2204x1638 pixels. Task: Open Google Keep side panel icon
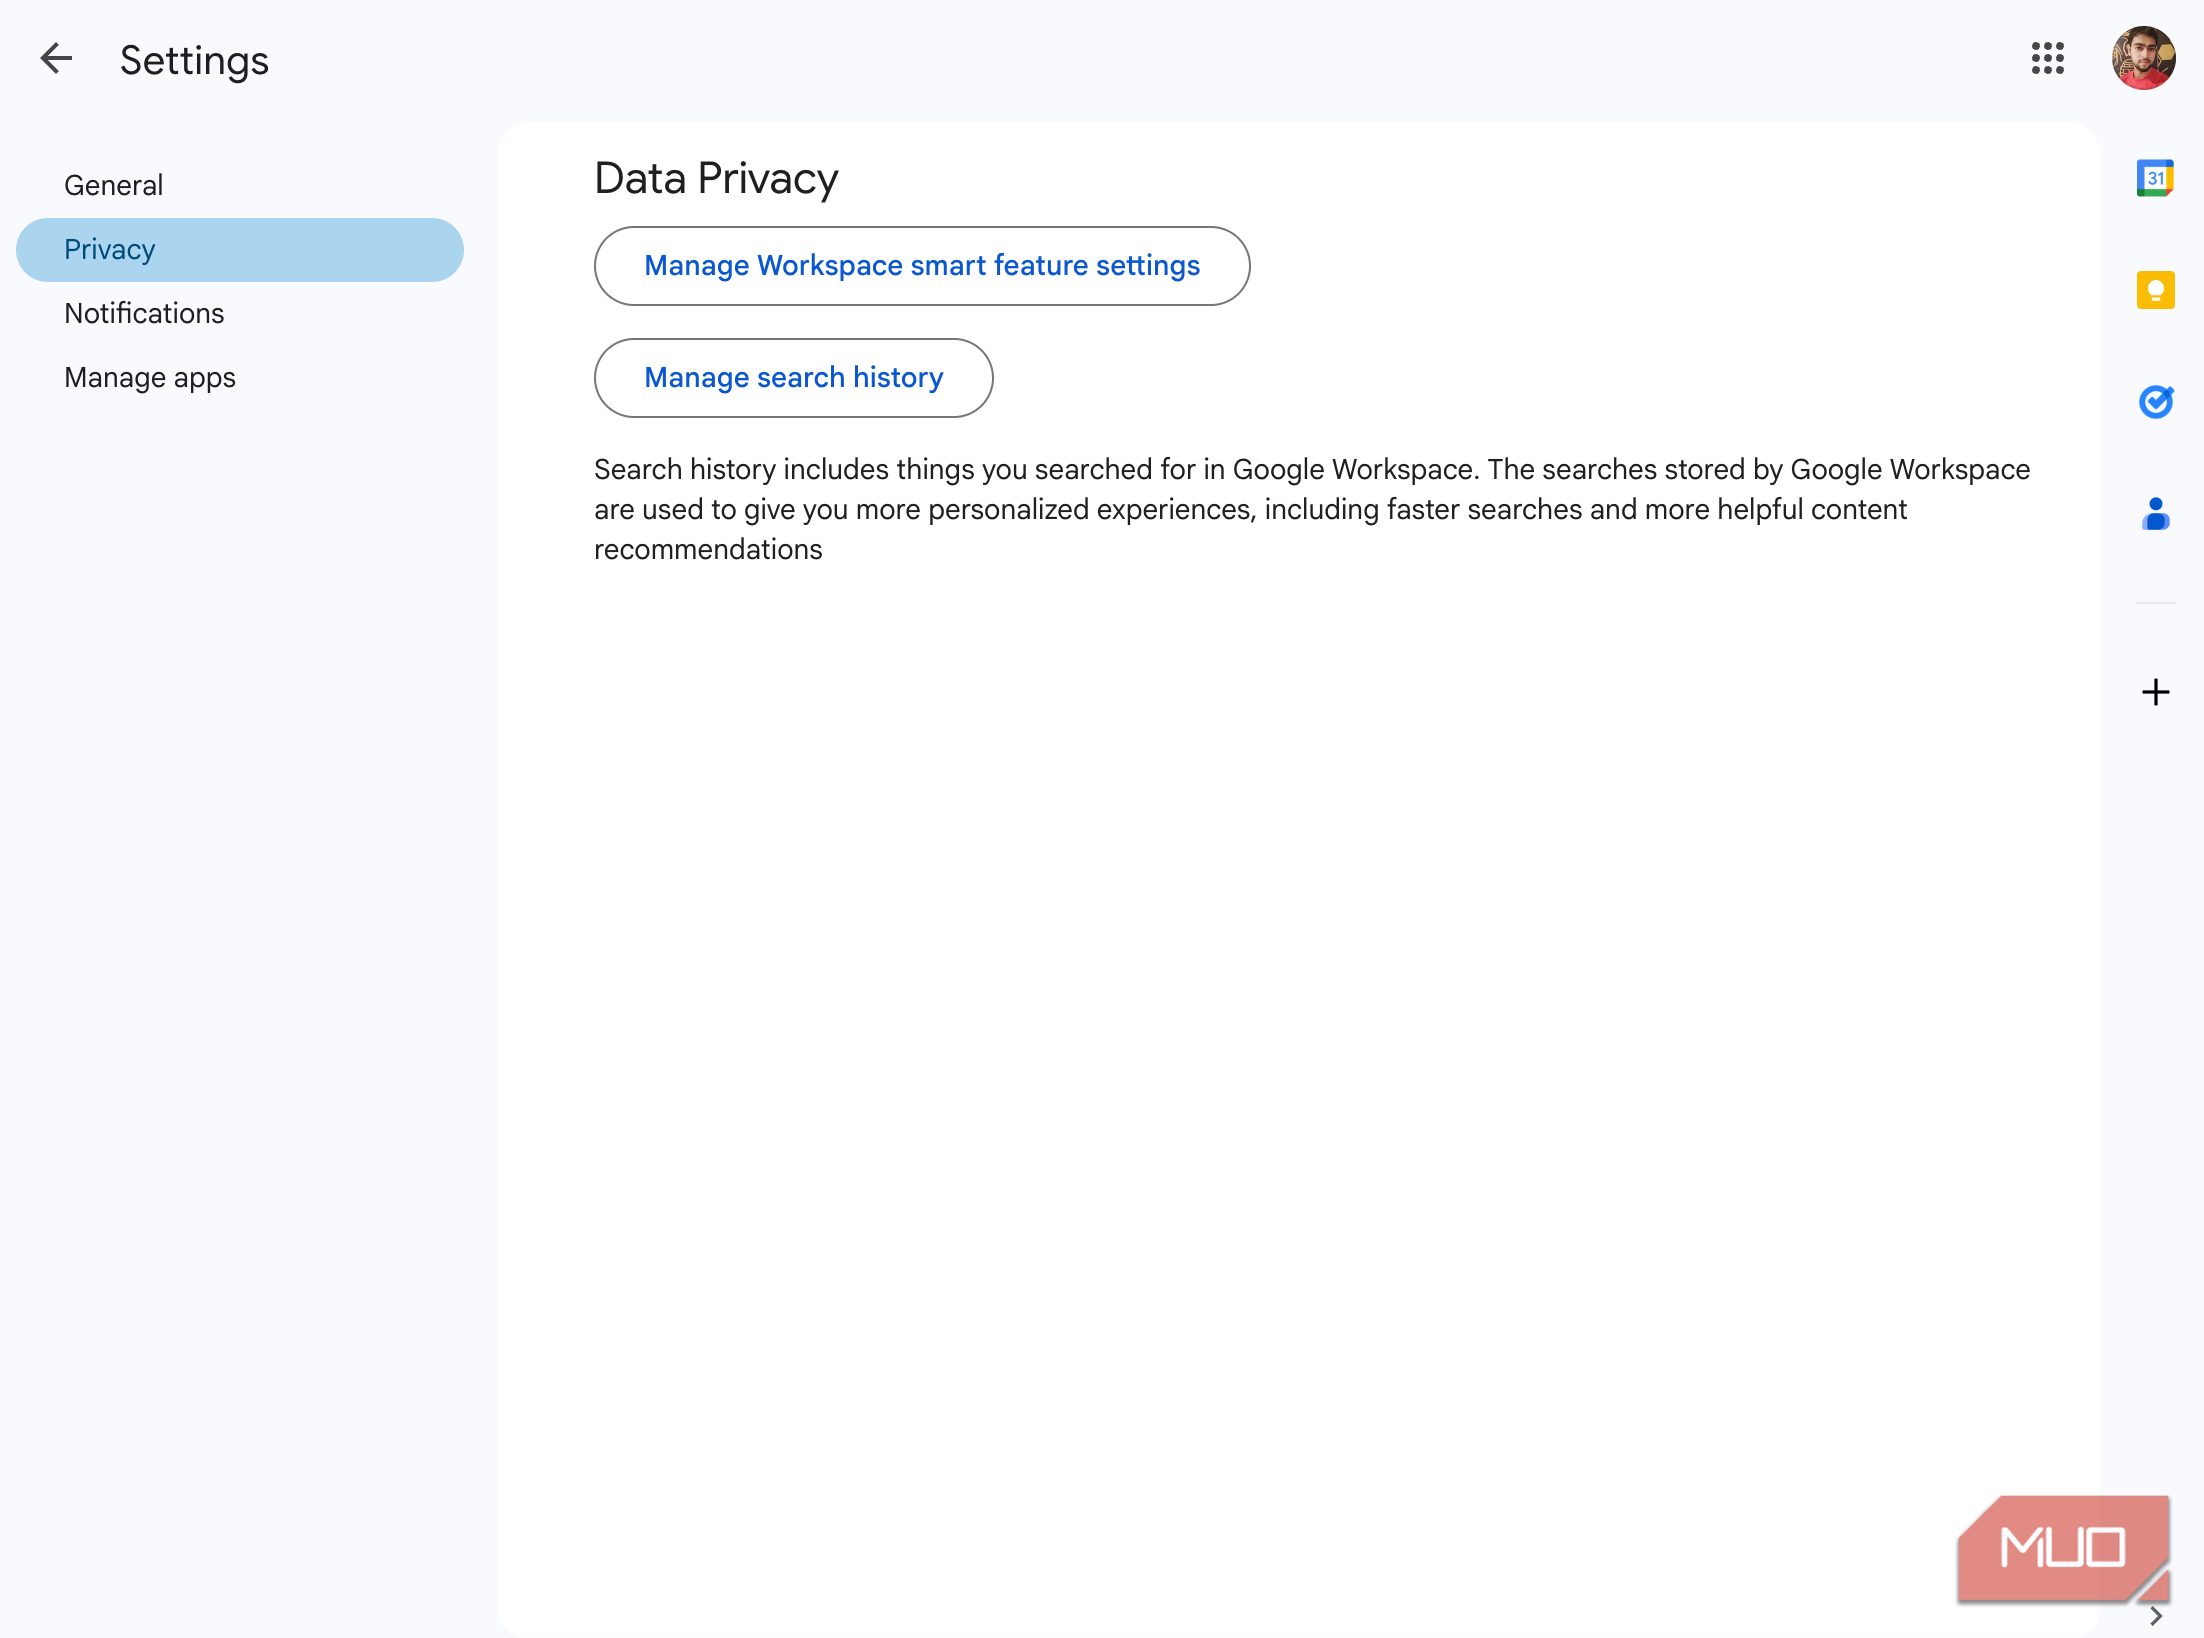tap(2155, 290)
